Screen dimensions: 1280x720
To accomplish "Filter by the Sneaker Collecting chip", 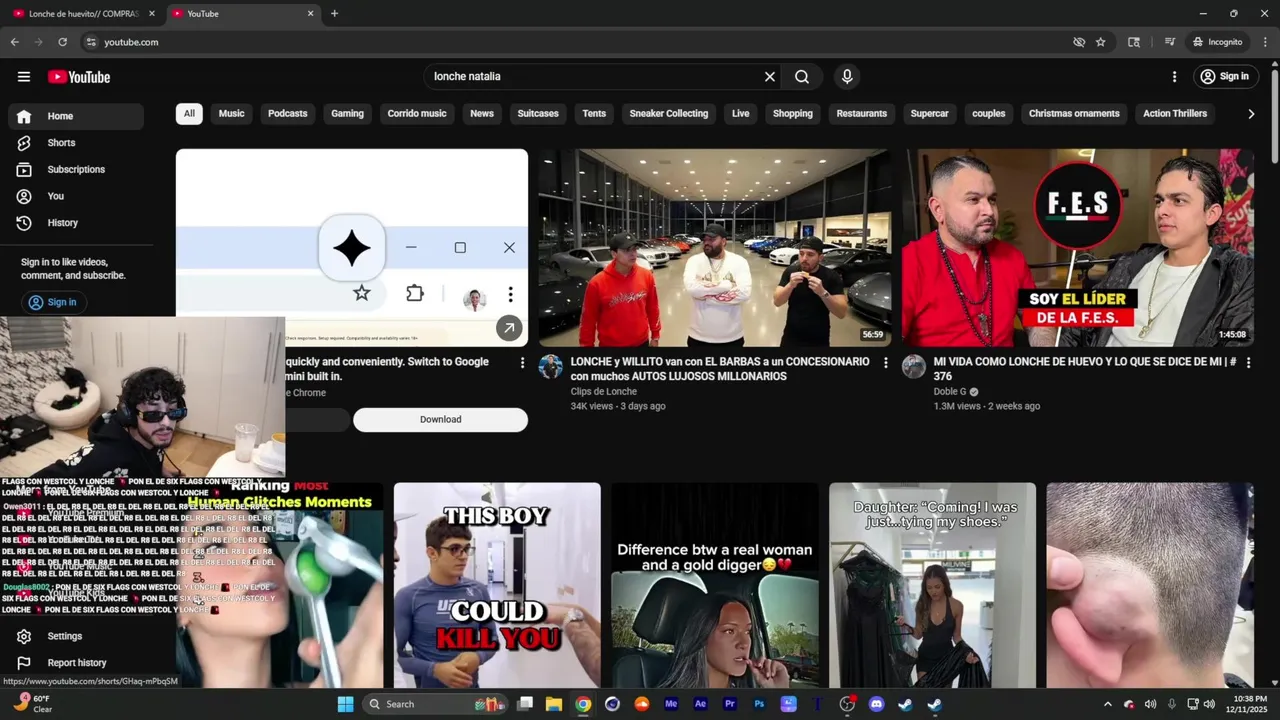I will coord(669,113).
